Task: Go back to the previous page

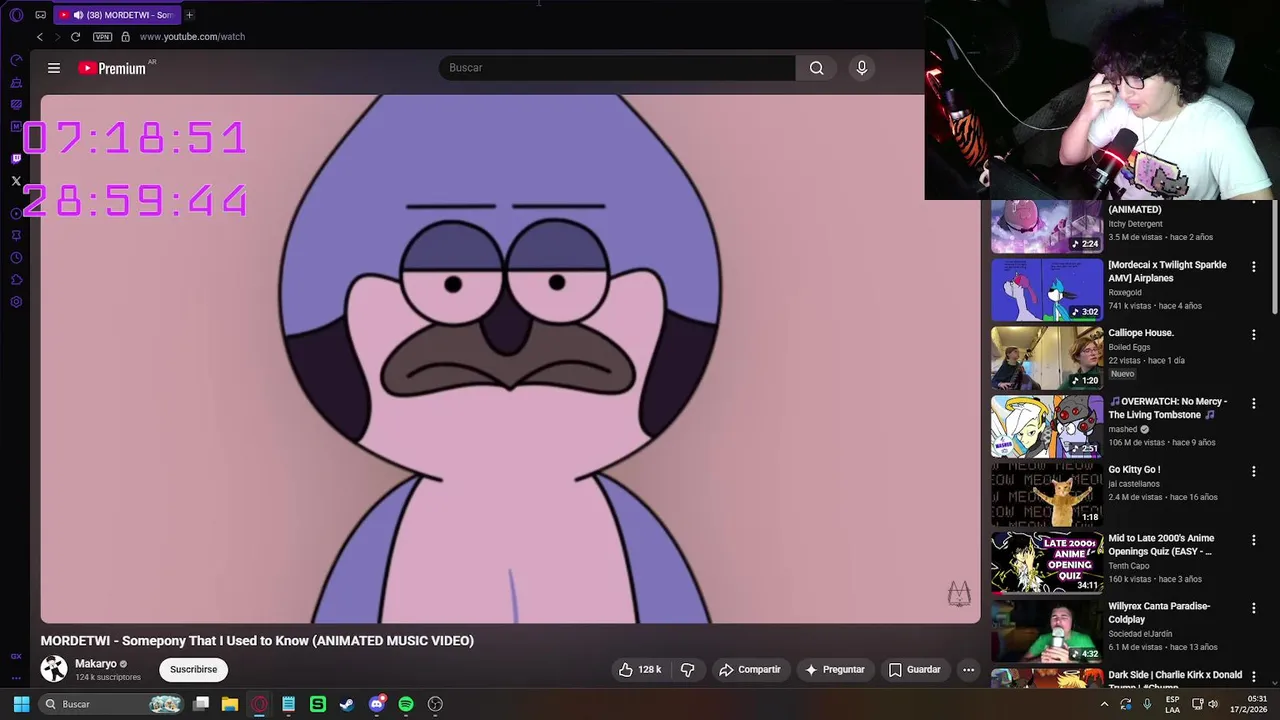Action: (40, 37)
